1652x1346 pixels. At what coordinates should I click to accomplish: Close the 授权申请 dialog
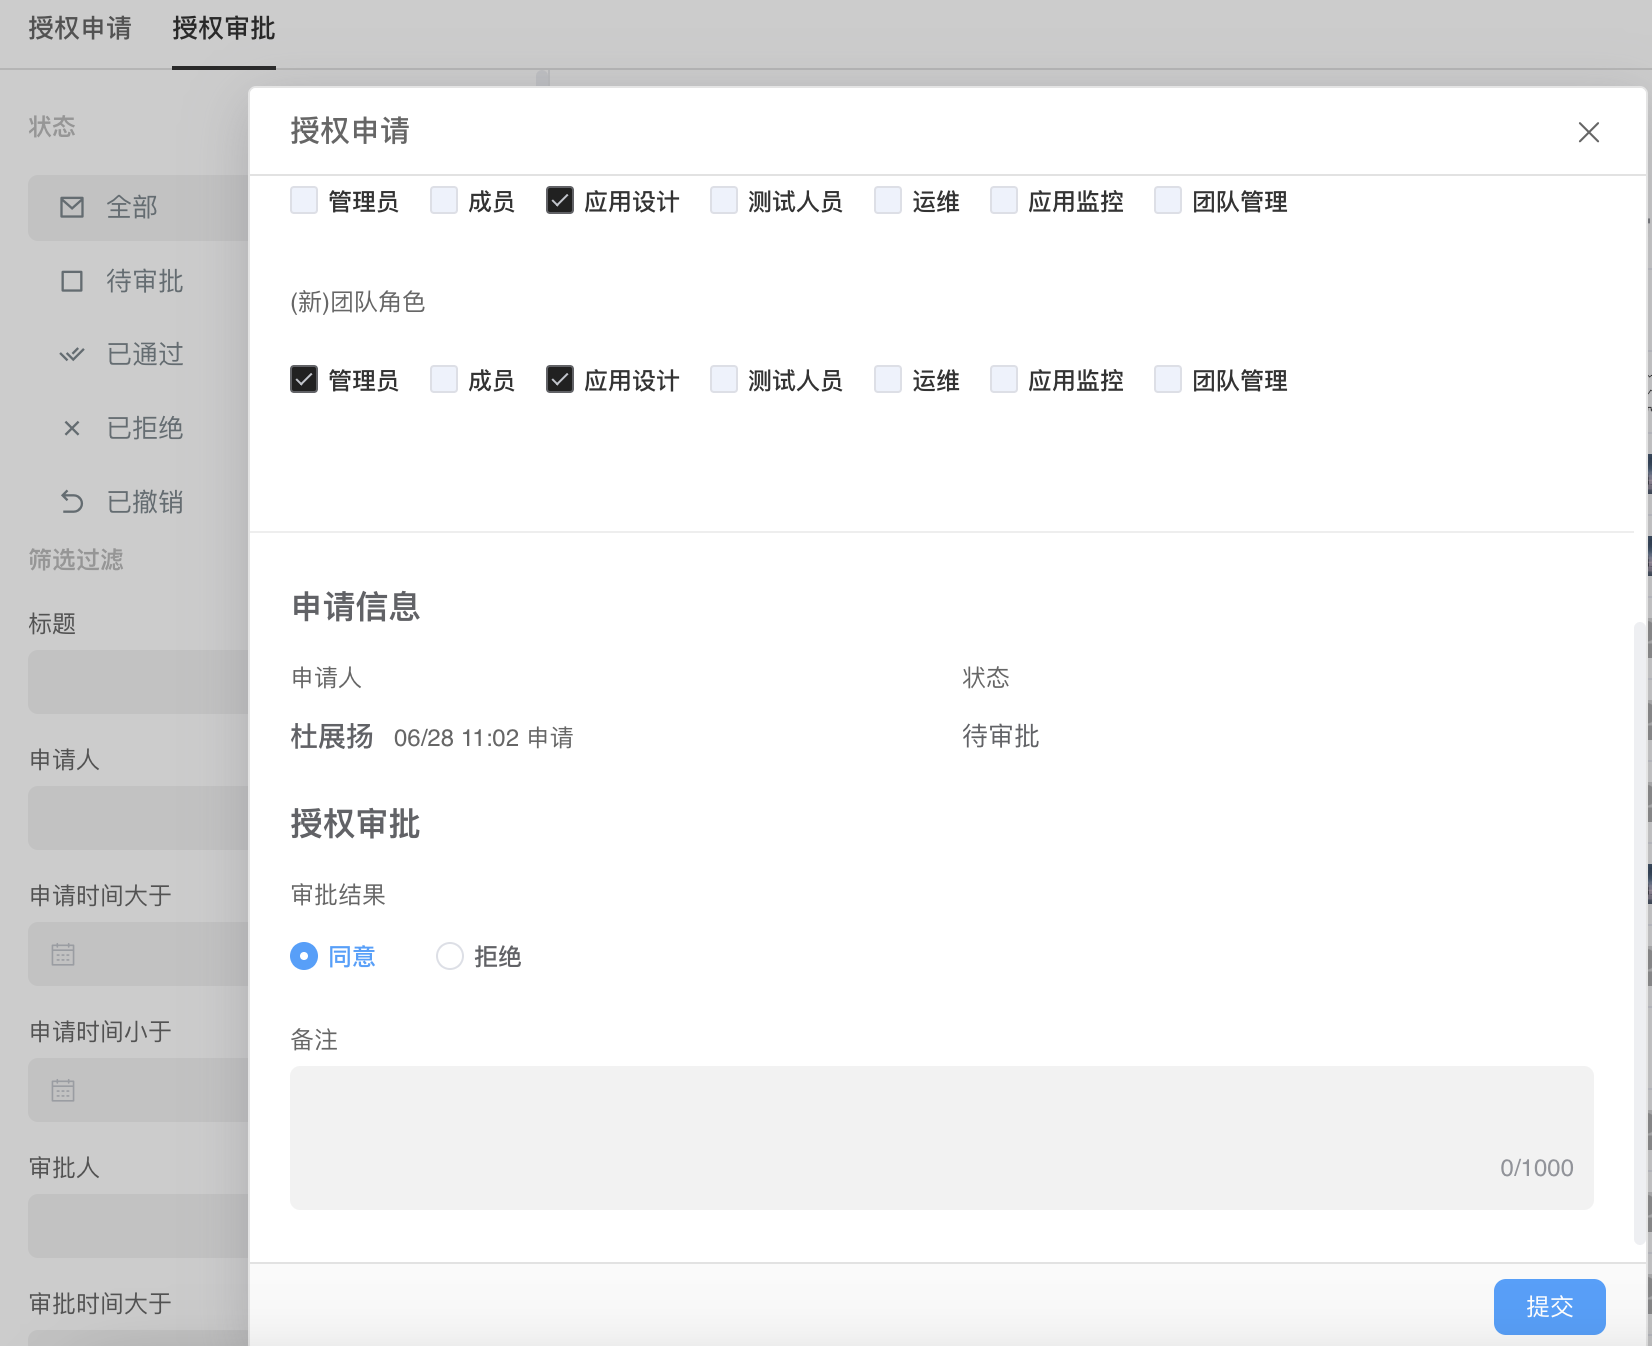click(x=1588, y=132)
